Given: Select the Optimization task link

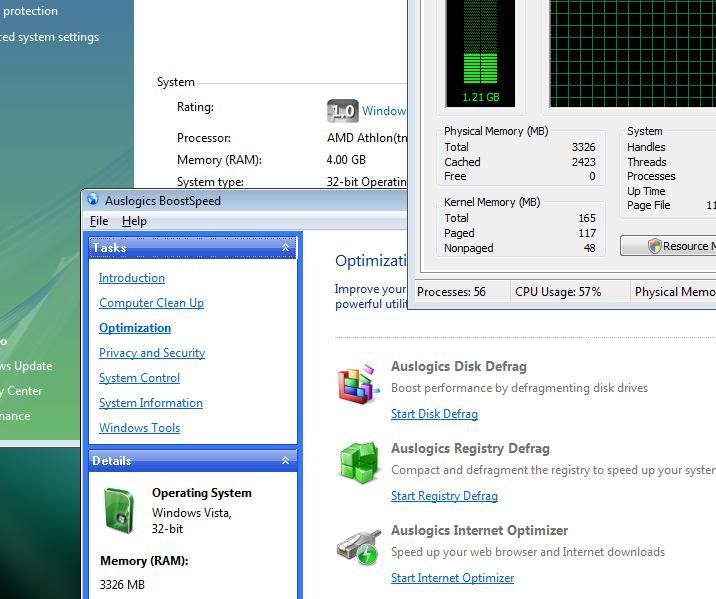Looking at the screenshot, I should [135, 328].
